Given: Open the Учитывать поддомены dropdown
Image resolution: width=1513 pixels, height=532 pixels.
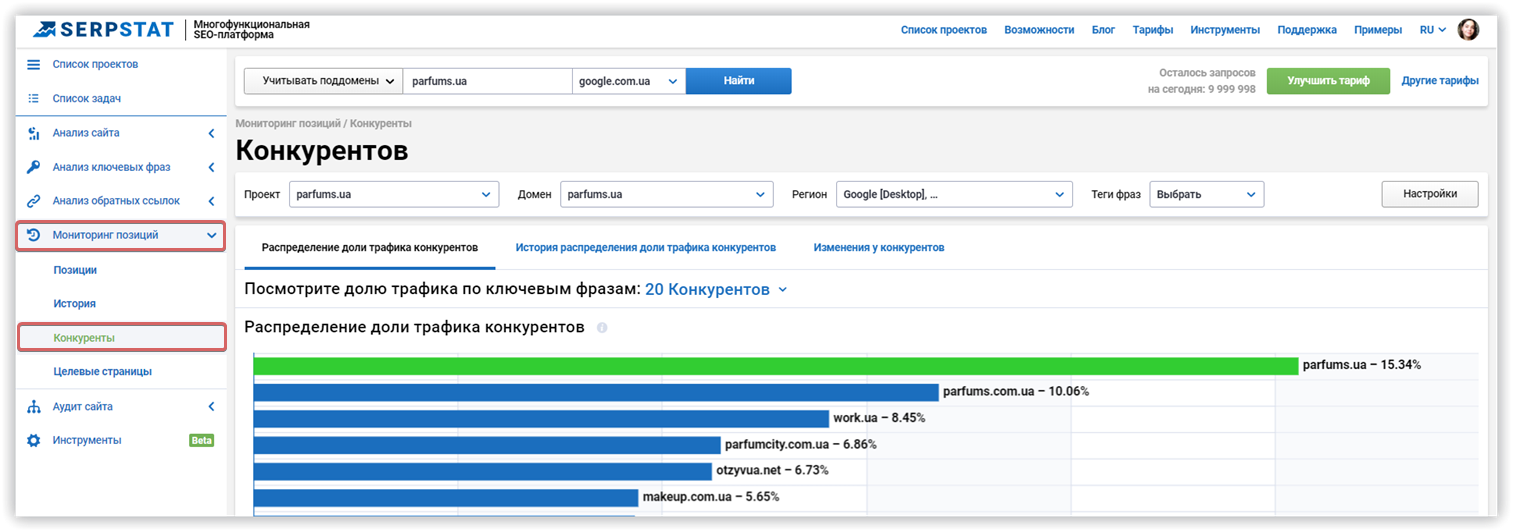Looking at the screenshot, I should pyautogui.click(x=323, y=81).
